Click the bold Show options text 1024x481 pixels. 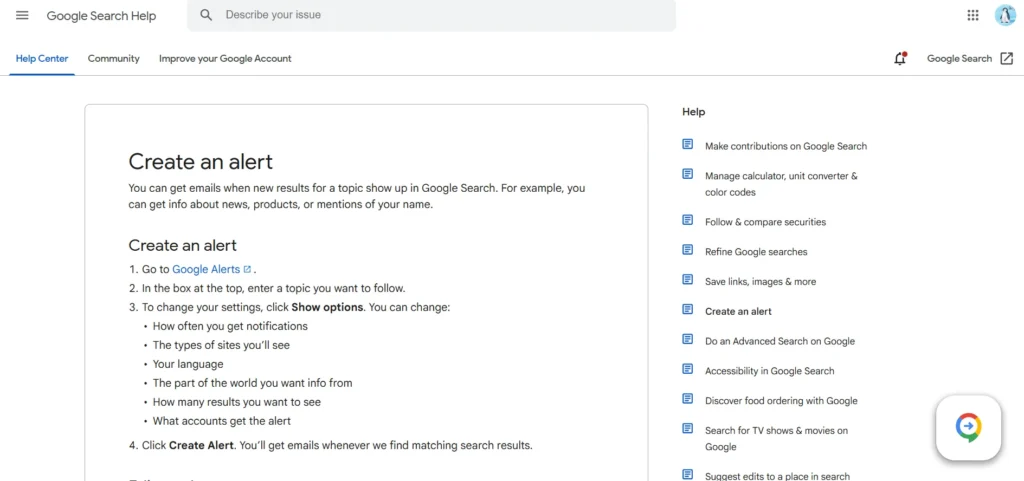[x=327, y=307]
